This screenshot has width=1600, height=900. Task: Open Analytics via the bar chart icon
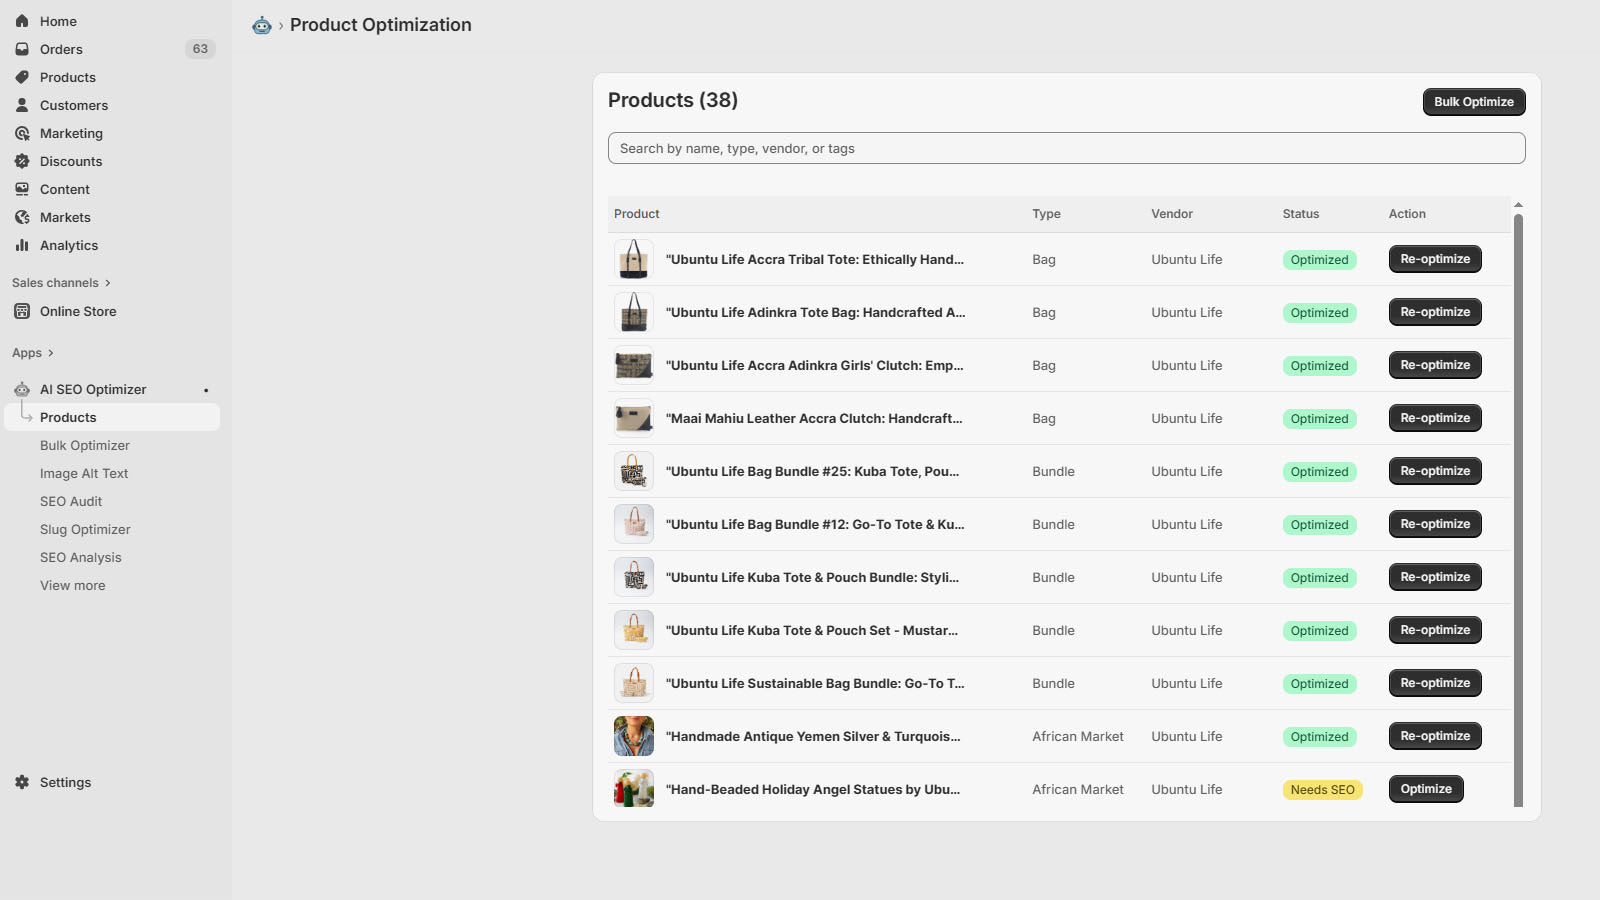click(x=21, y=244)
